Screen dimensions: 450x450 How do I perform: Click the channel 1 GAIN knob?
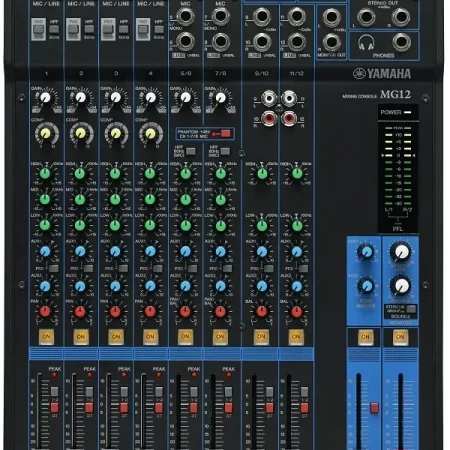[45, 97]
